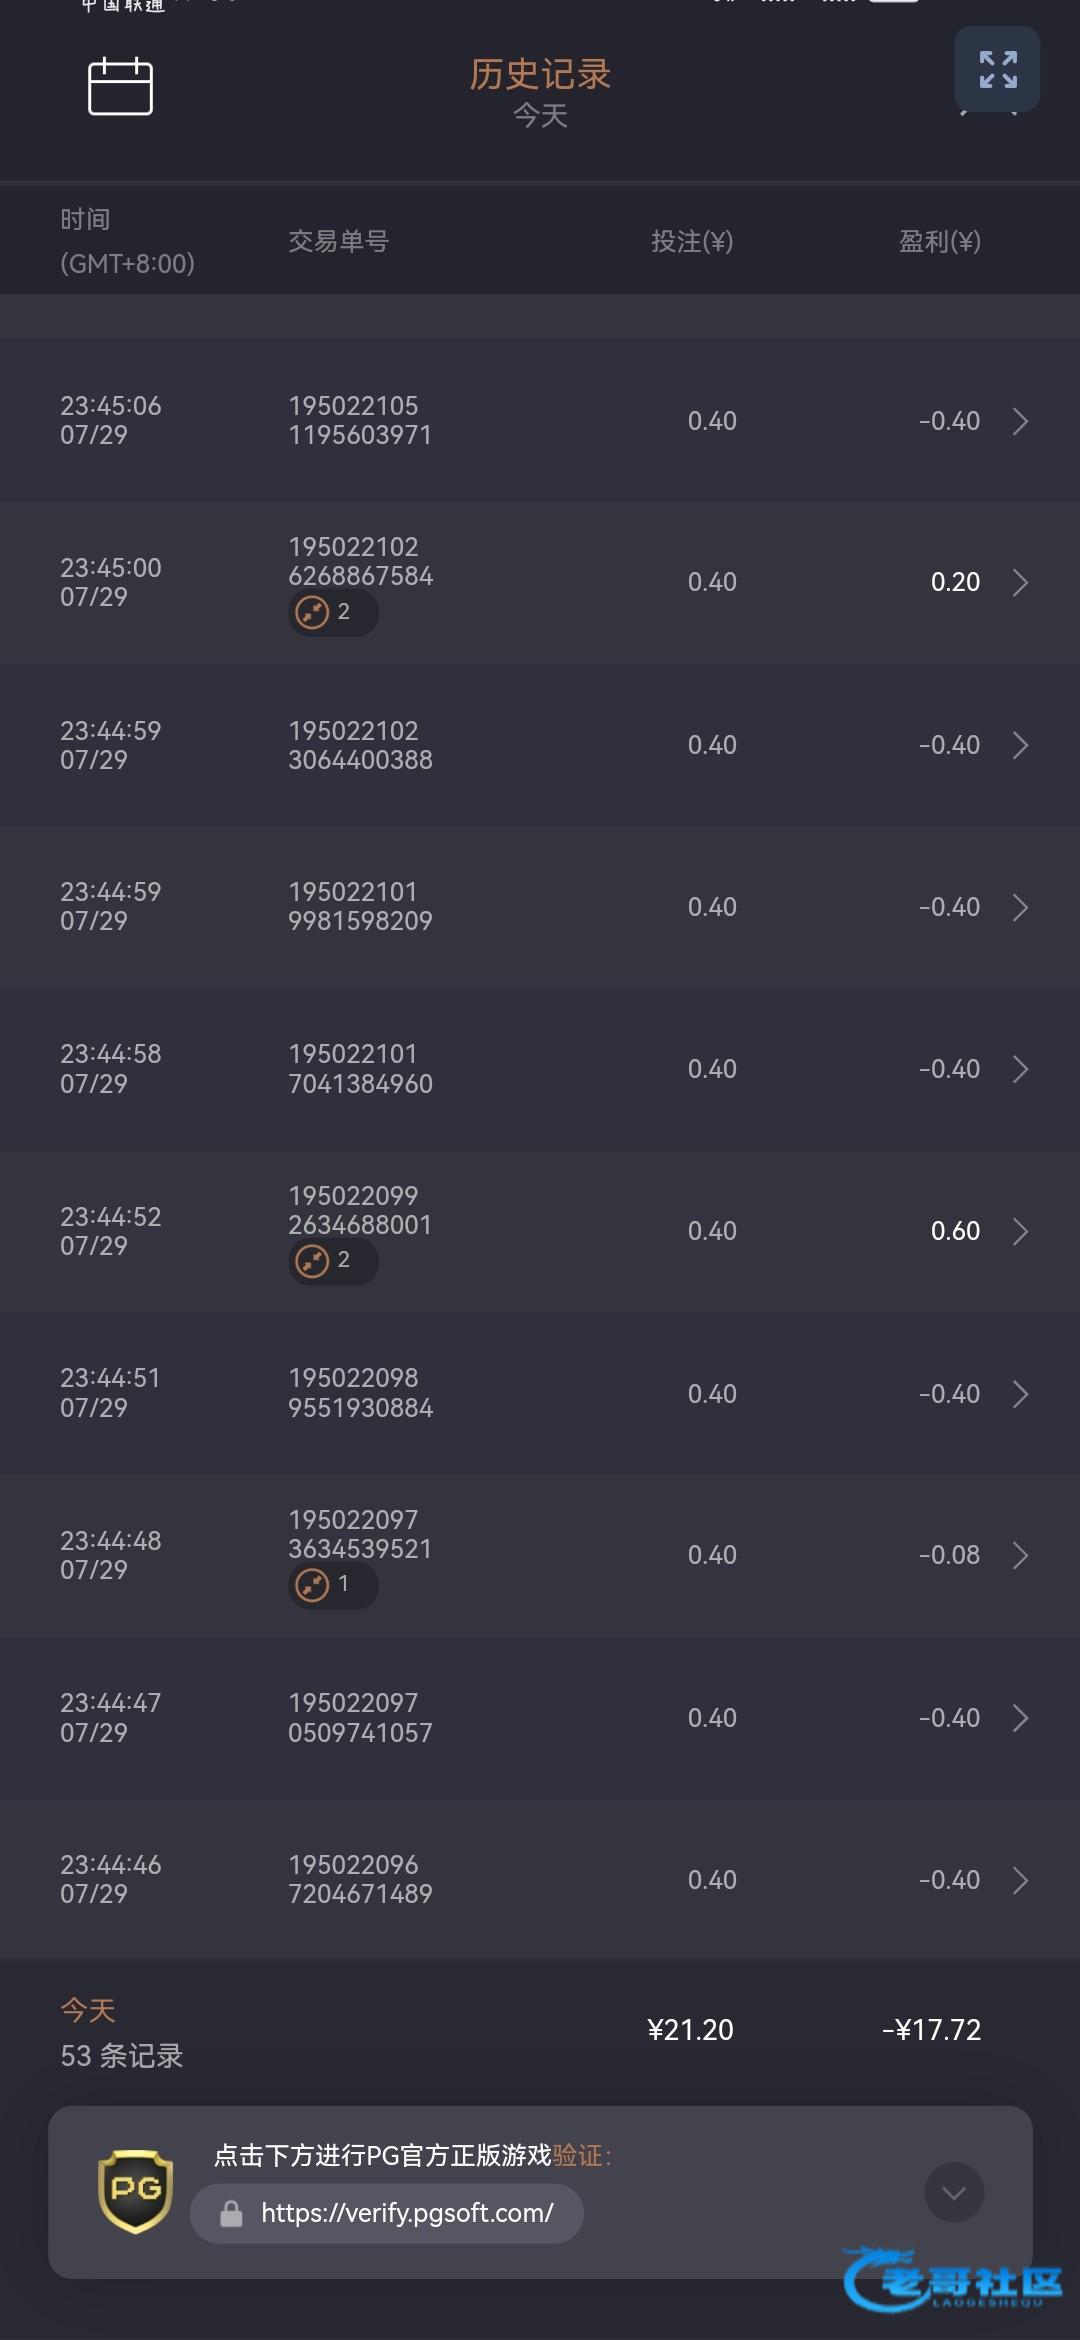The width and height of the screenshot is (1080, 2340).
Task: Open the 23:44:46 transaction row arrow
Action: [1020, 1880]
